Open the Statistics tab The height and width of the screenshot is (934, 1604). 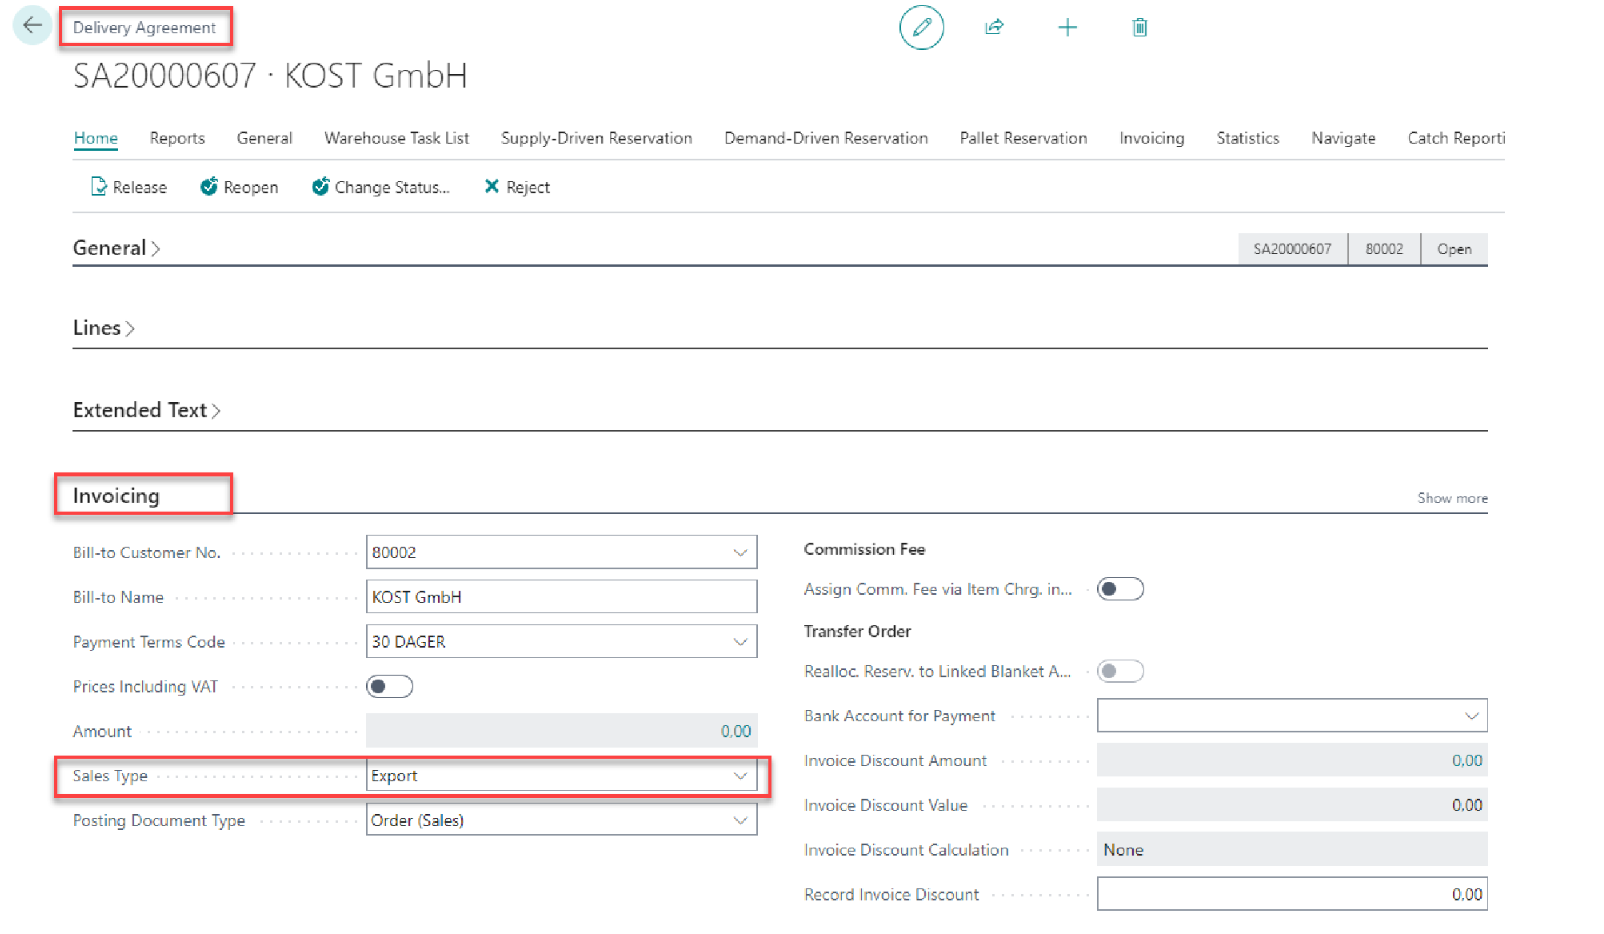[x=1247, y=138]
